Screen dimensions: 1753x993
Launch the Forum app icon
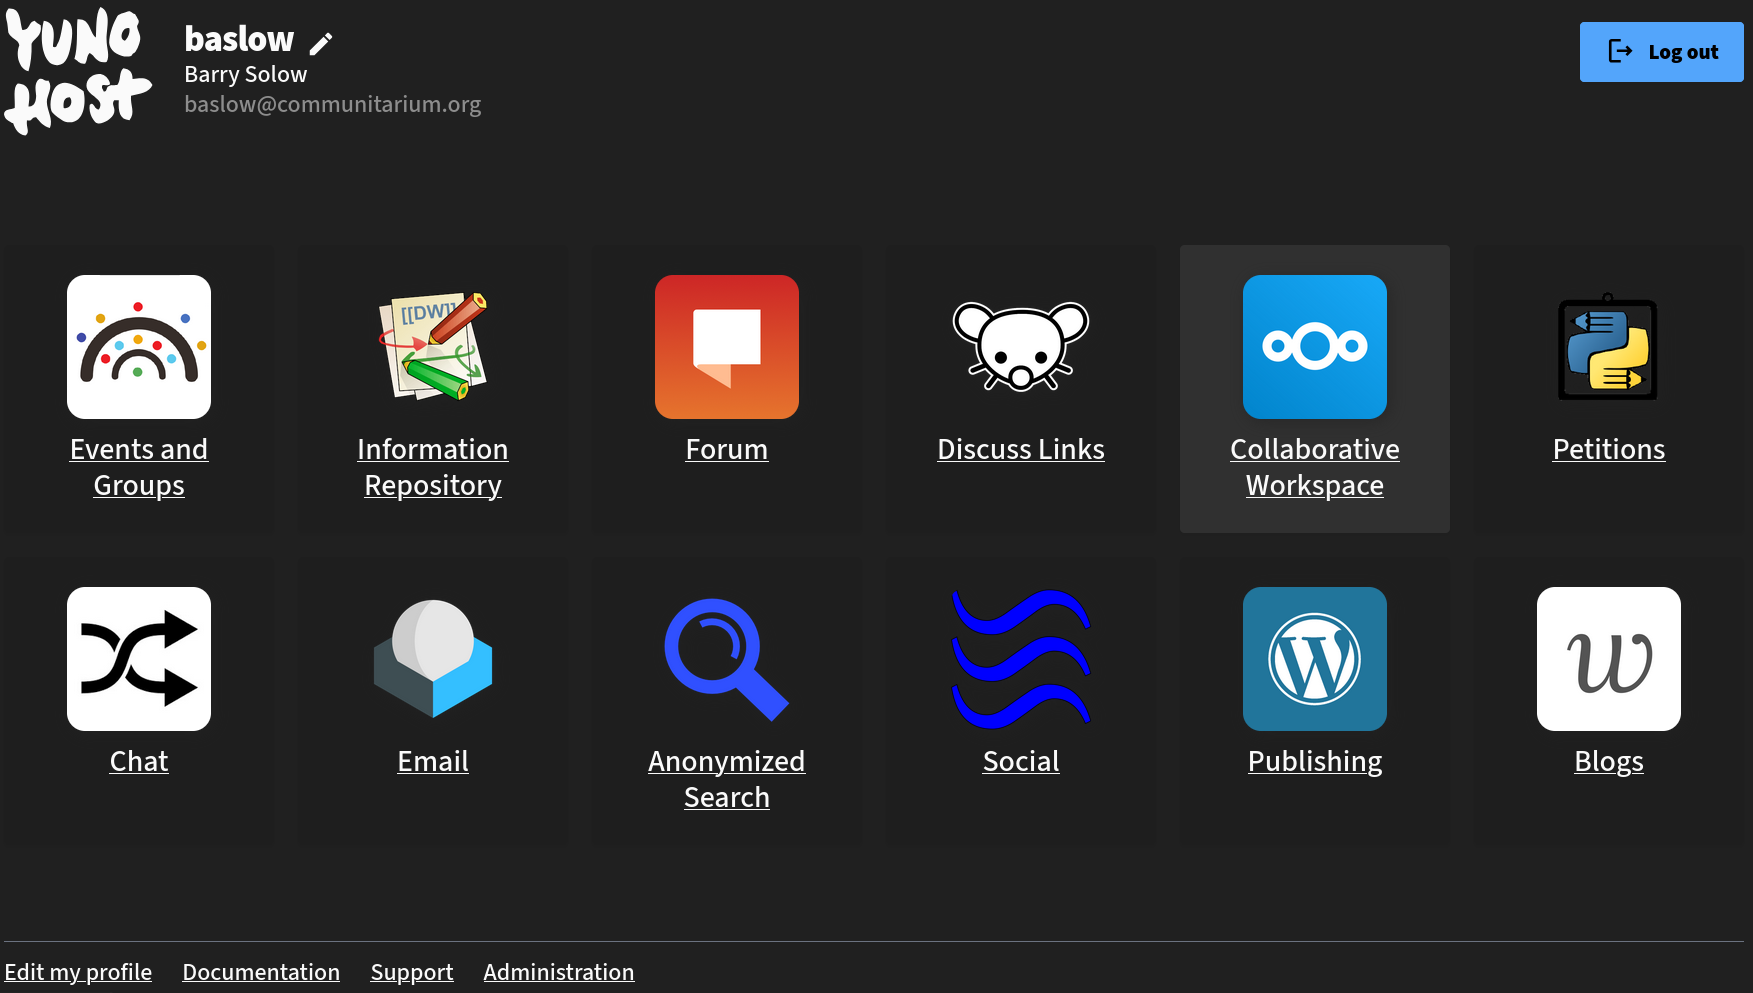[x=727, y=347]
